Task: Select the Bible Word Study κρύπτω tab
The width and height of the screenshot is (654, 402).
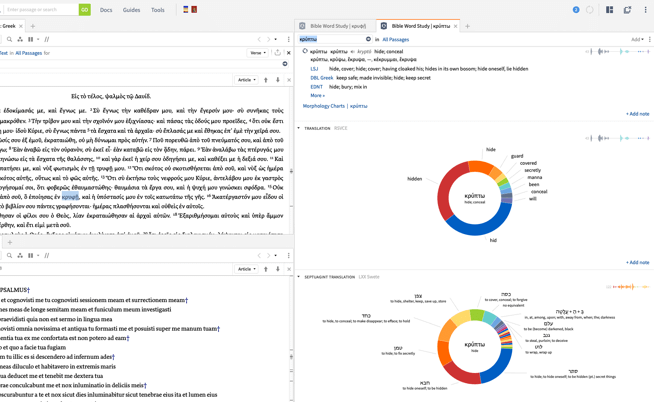Action: pos(416,26)
